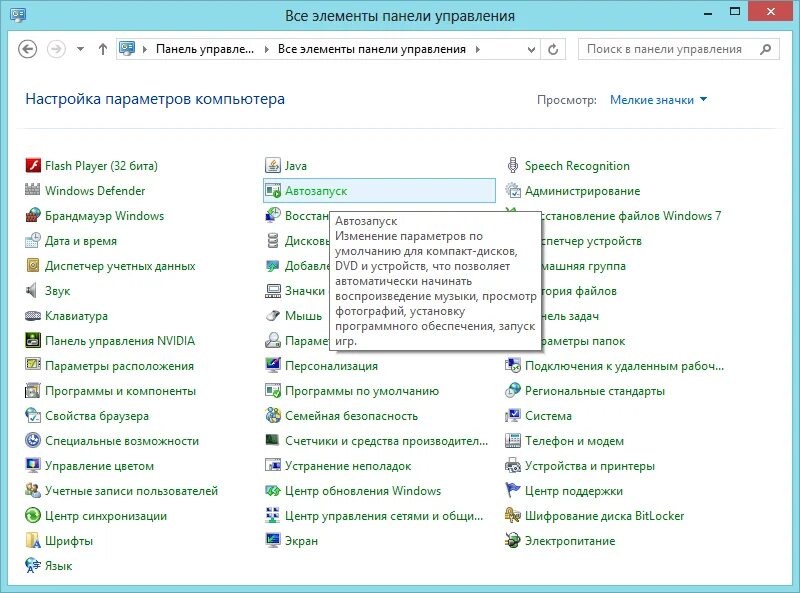Image resolution: width=800 pixels, height=593 pixels.
Task: Refresh the control panel view
Action: tap(553, 50)
